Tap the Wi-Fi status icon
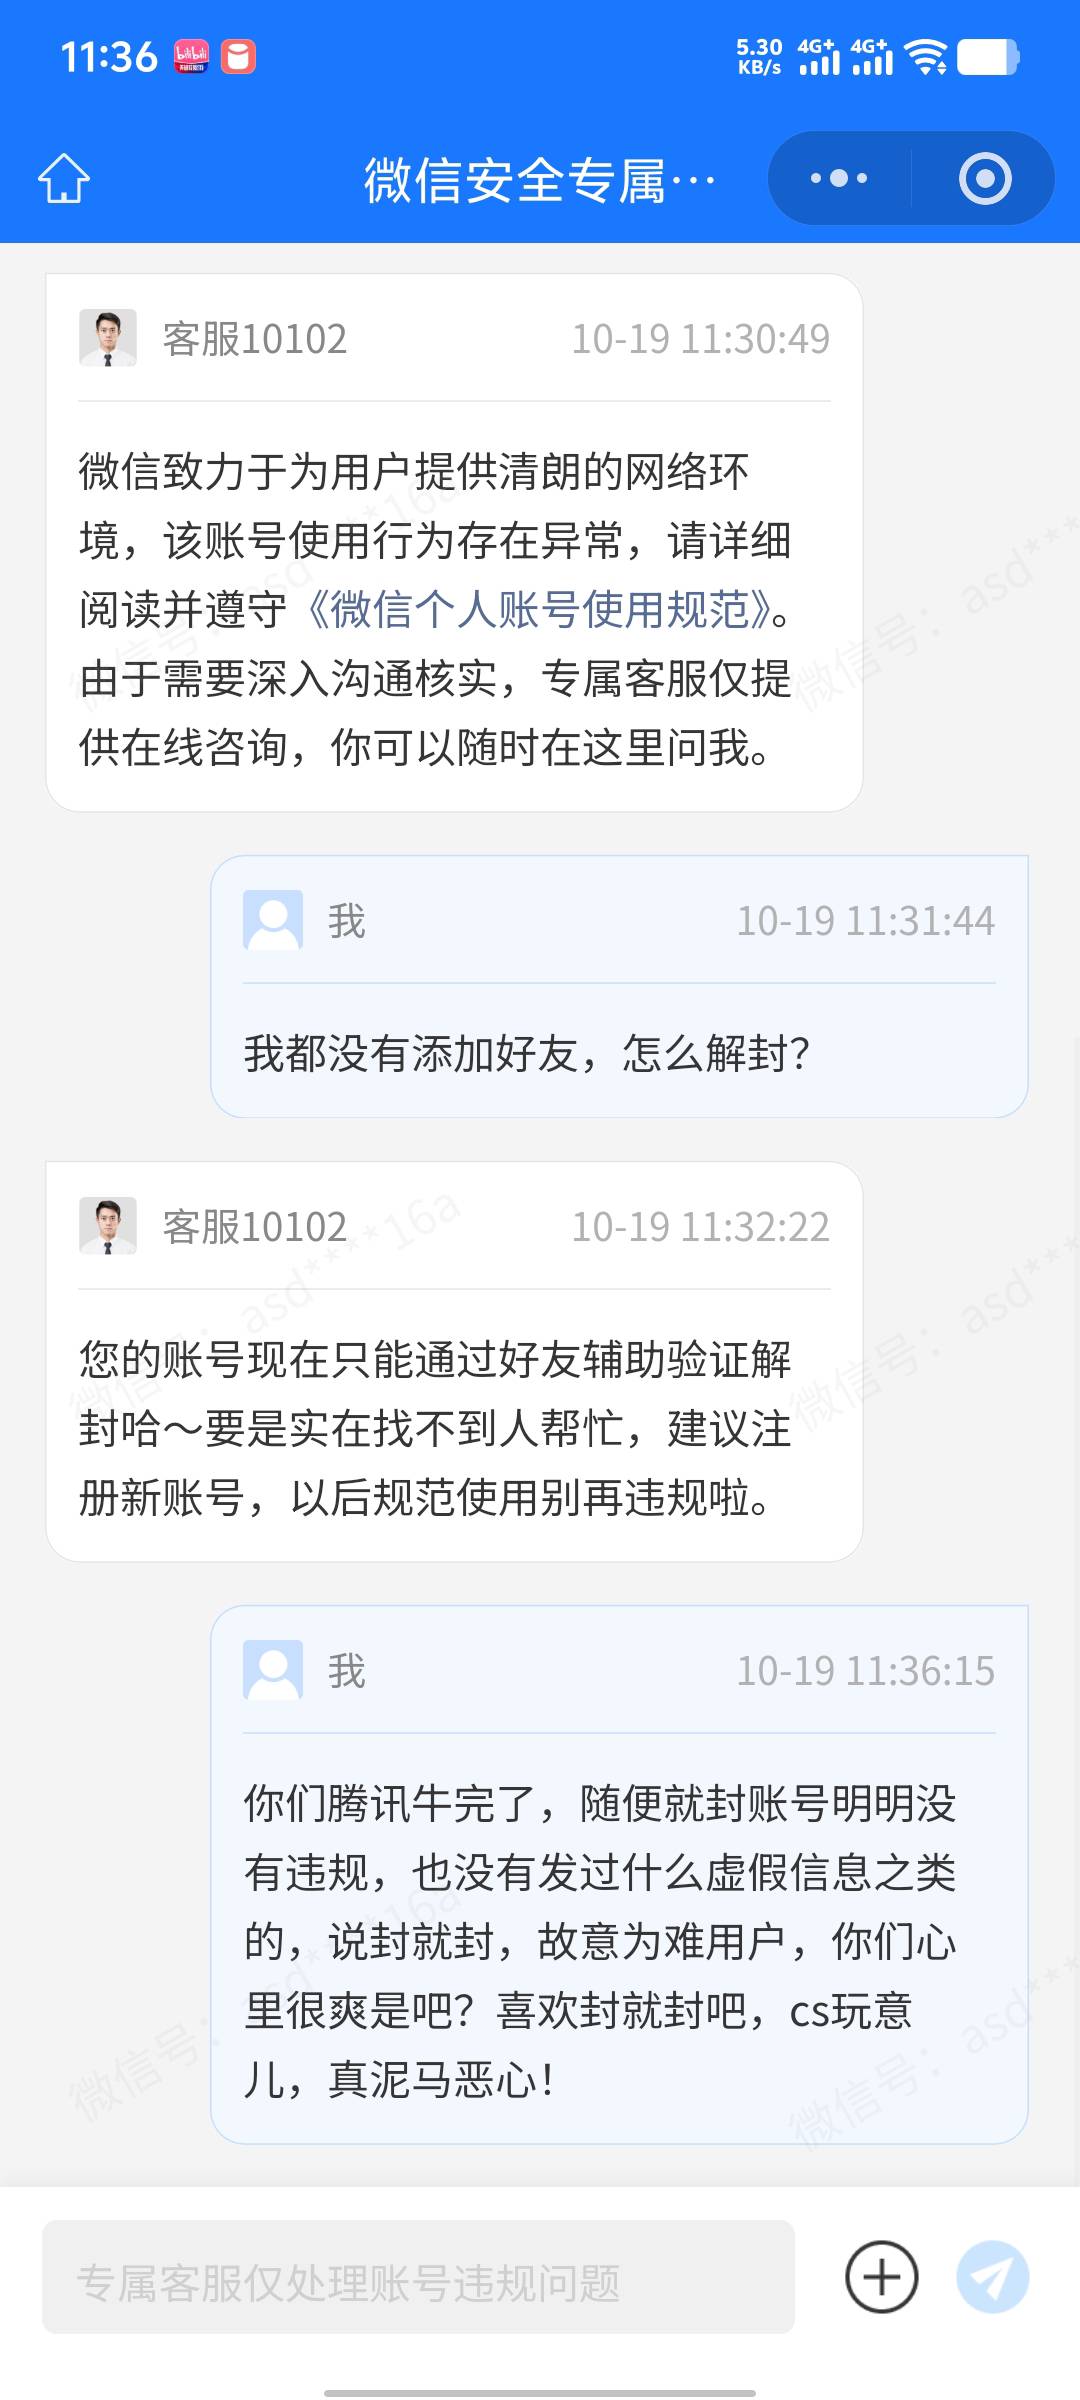The width and height of the screenshot is (1080, 2400). pyautogui.click(x=926, y=57)
